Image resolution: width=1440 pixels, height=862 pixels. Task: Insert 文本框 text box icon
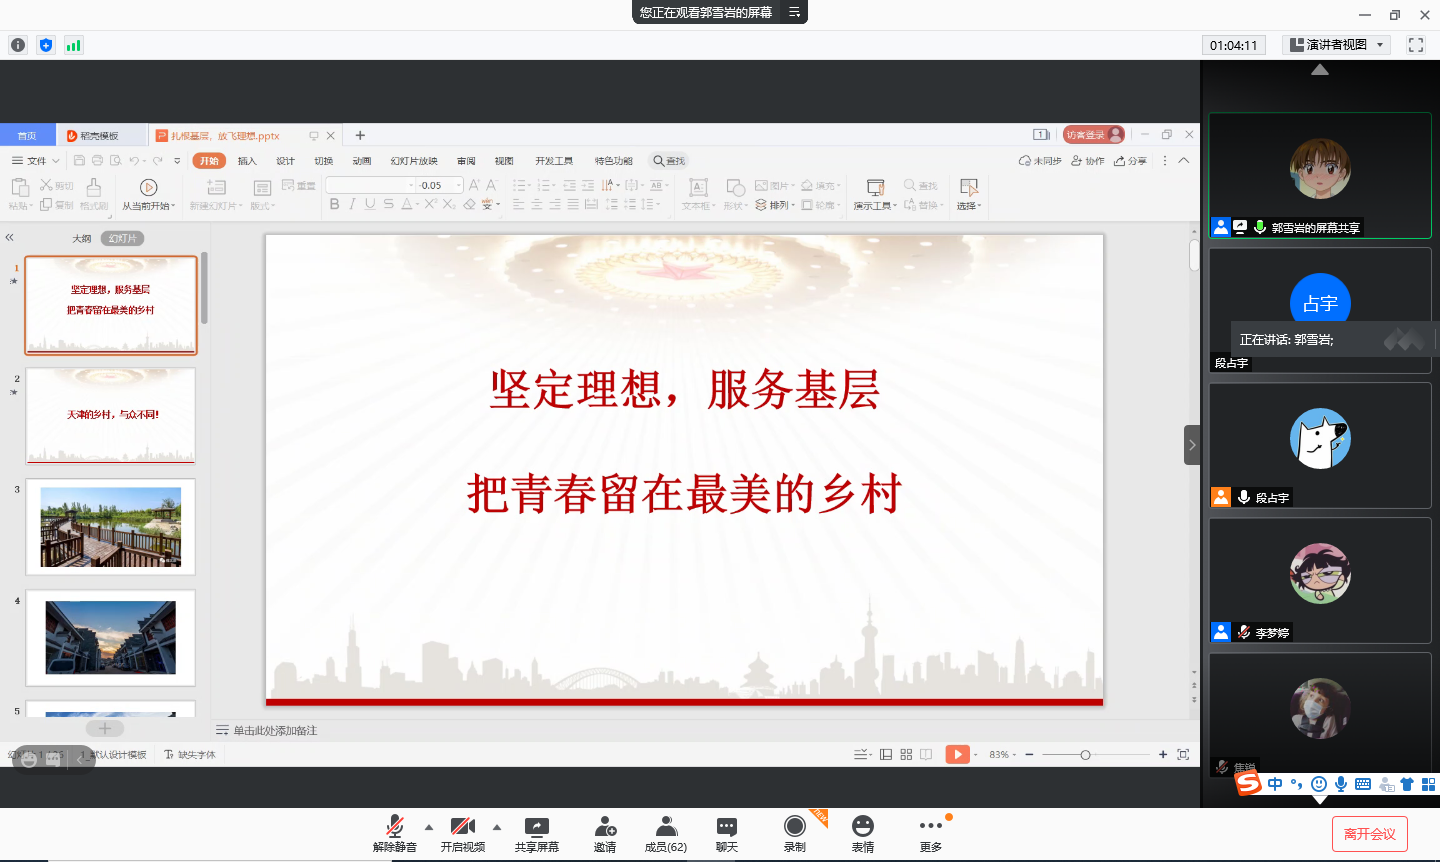[698, 187]
